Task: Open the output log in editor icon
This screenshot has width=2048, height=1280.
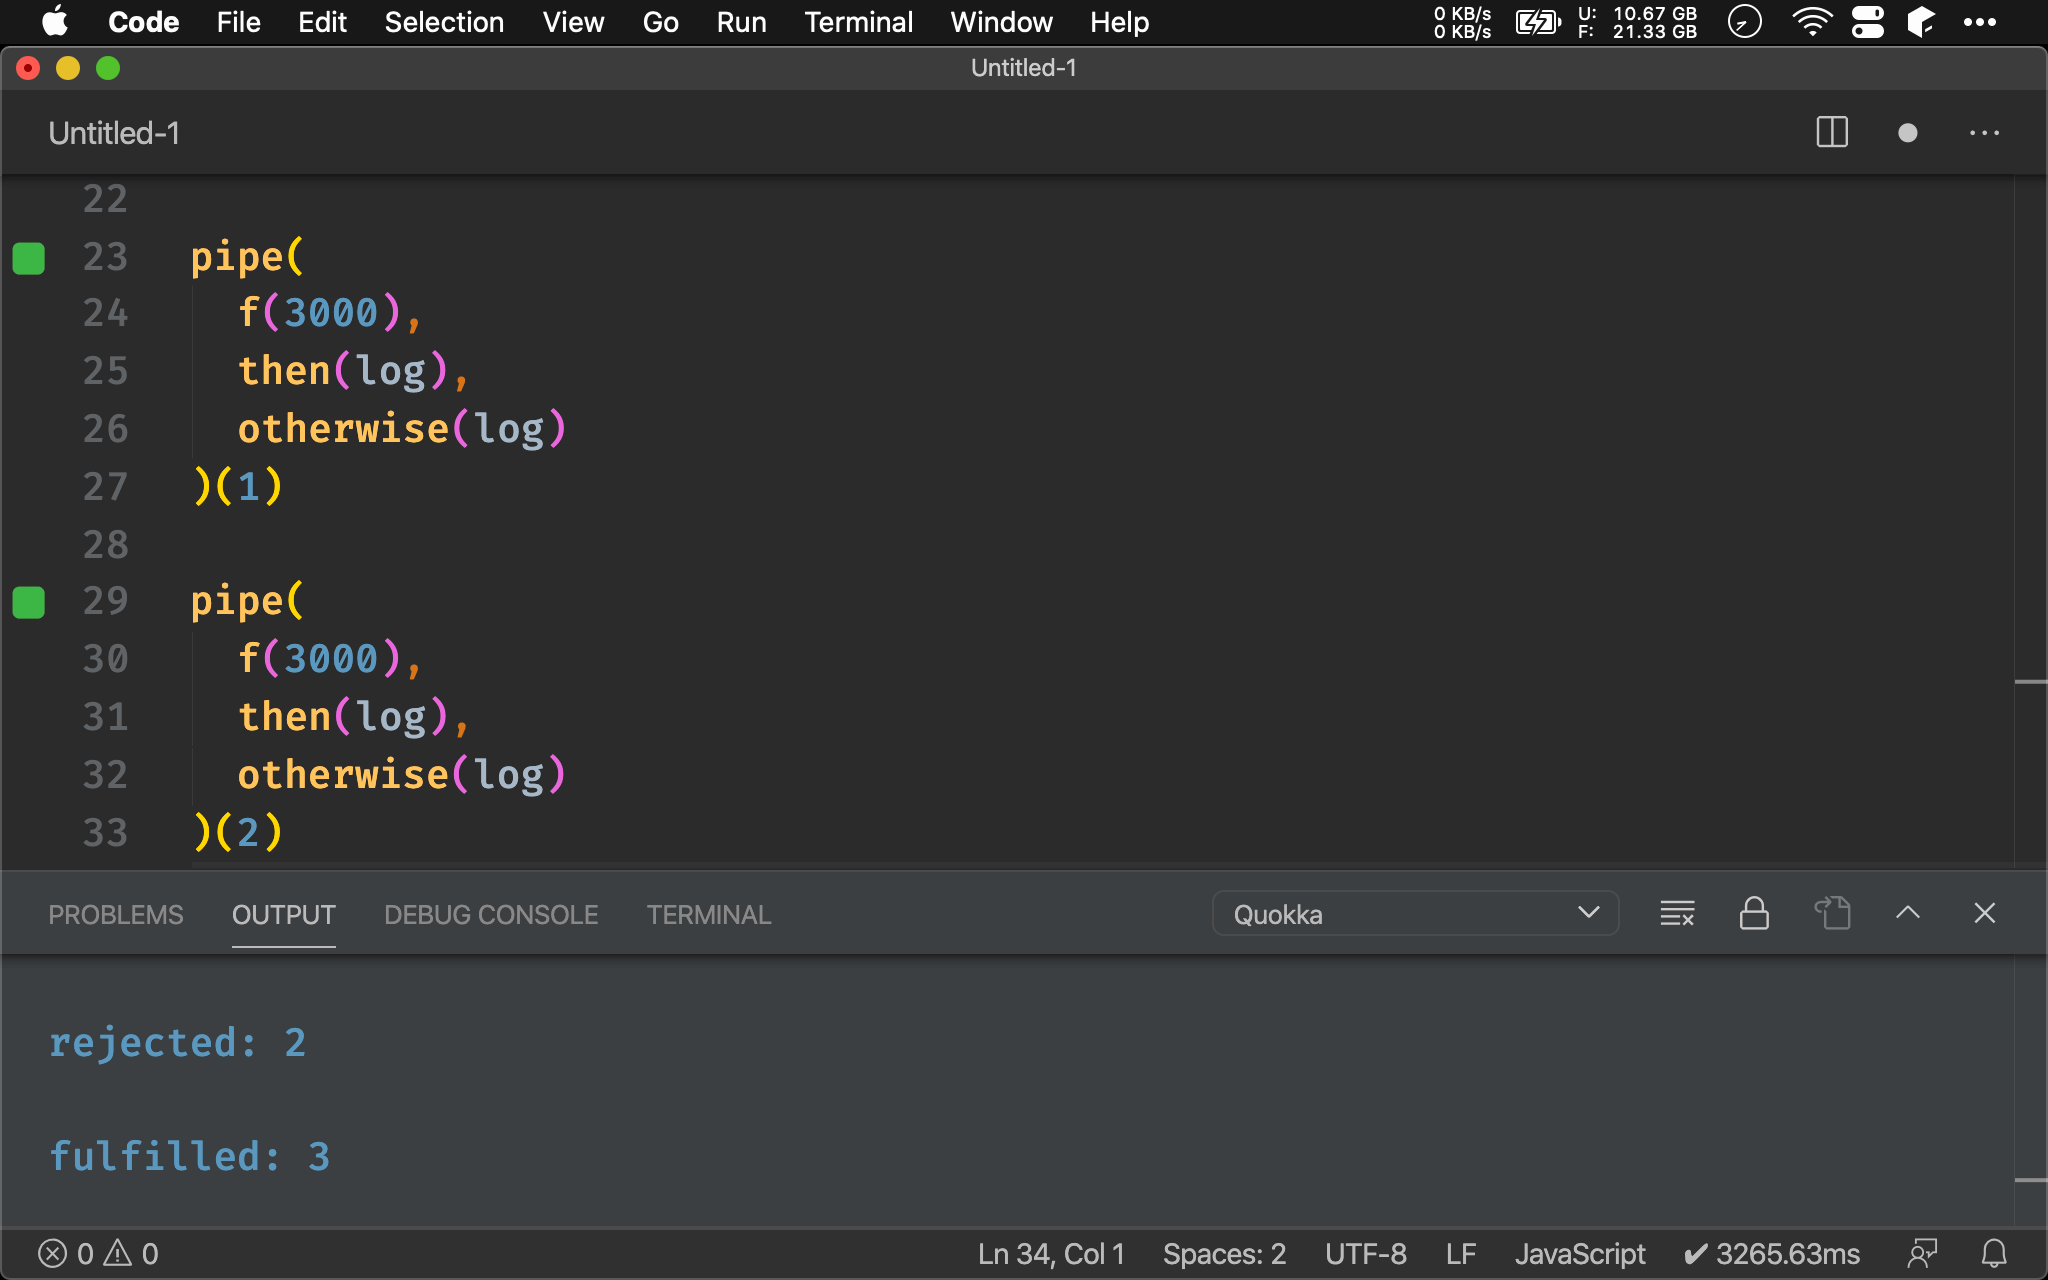Action: (x=1832, y=913)
